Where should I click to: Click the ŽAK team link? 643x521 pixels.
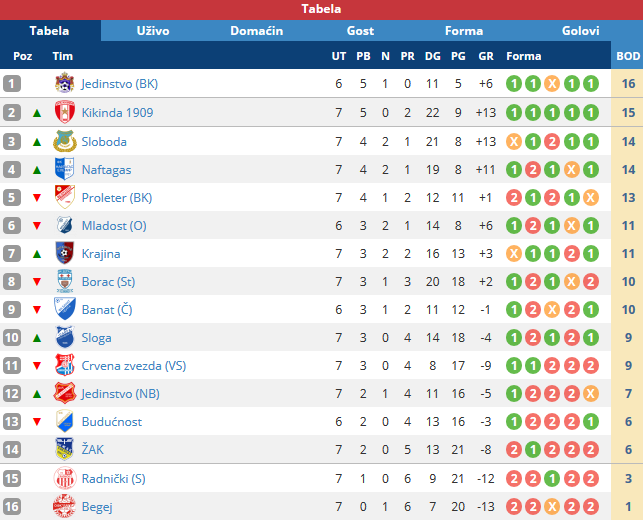pos(93,450)
